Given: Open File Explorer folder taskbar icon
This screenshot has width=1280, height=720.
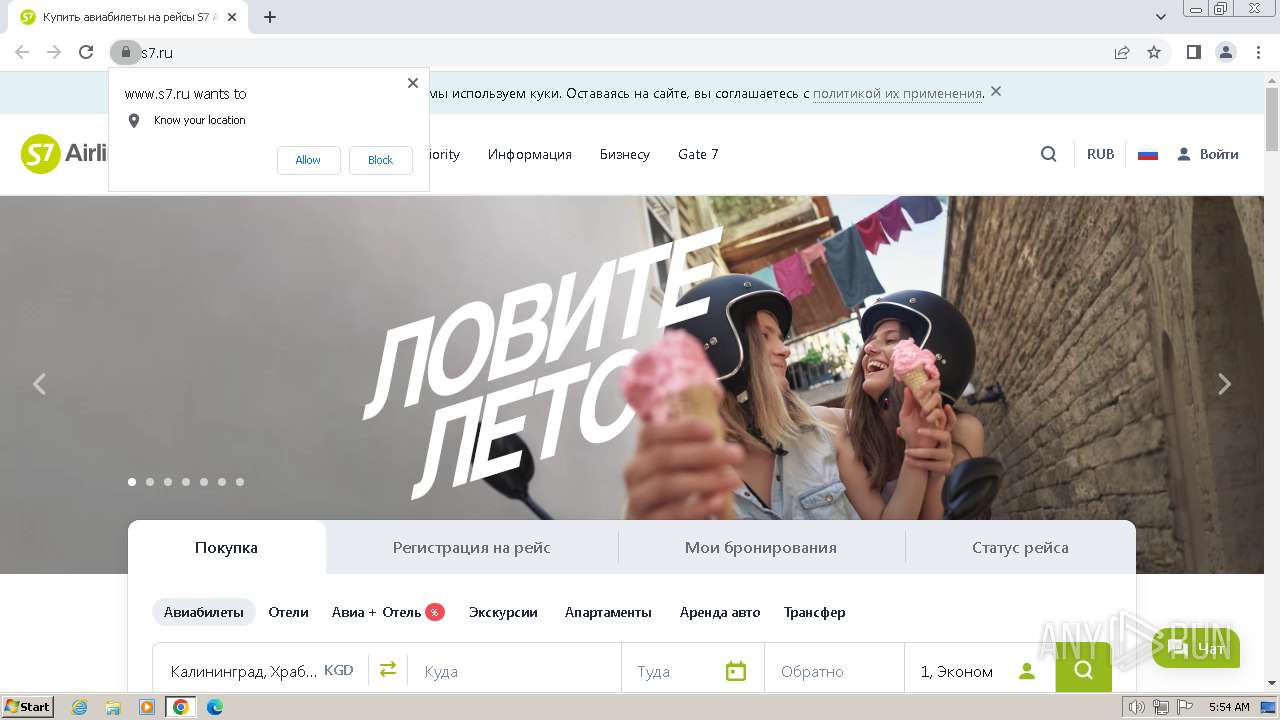Looking at the screenshot, I should (113, 707).
